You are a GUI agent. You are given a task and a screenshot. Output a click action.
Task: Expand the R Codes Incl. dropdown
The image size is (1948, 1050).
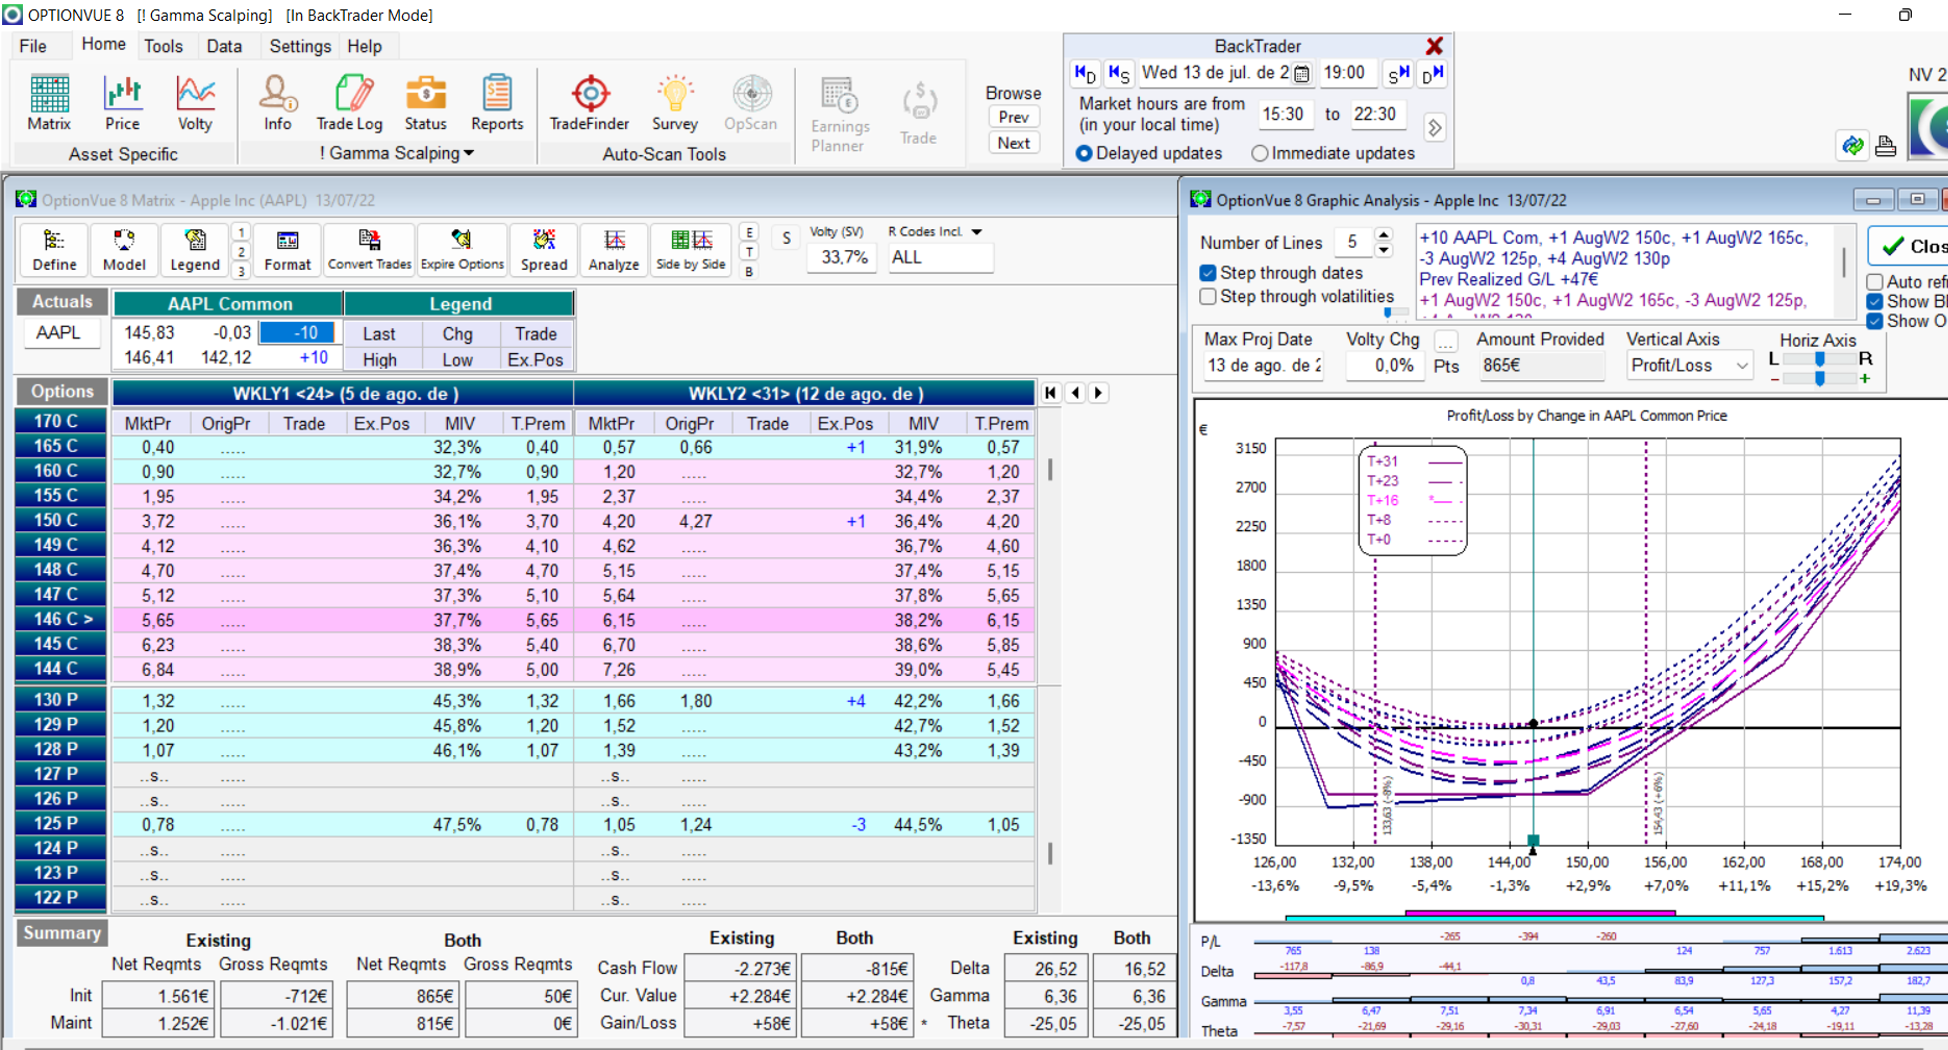tap(977, 231)
